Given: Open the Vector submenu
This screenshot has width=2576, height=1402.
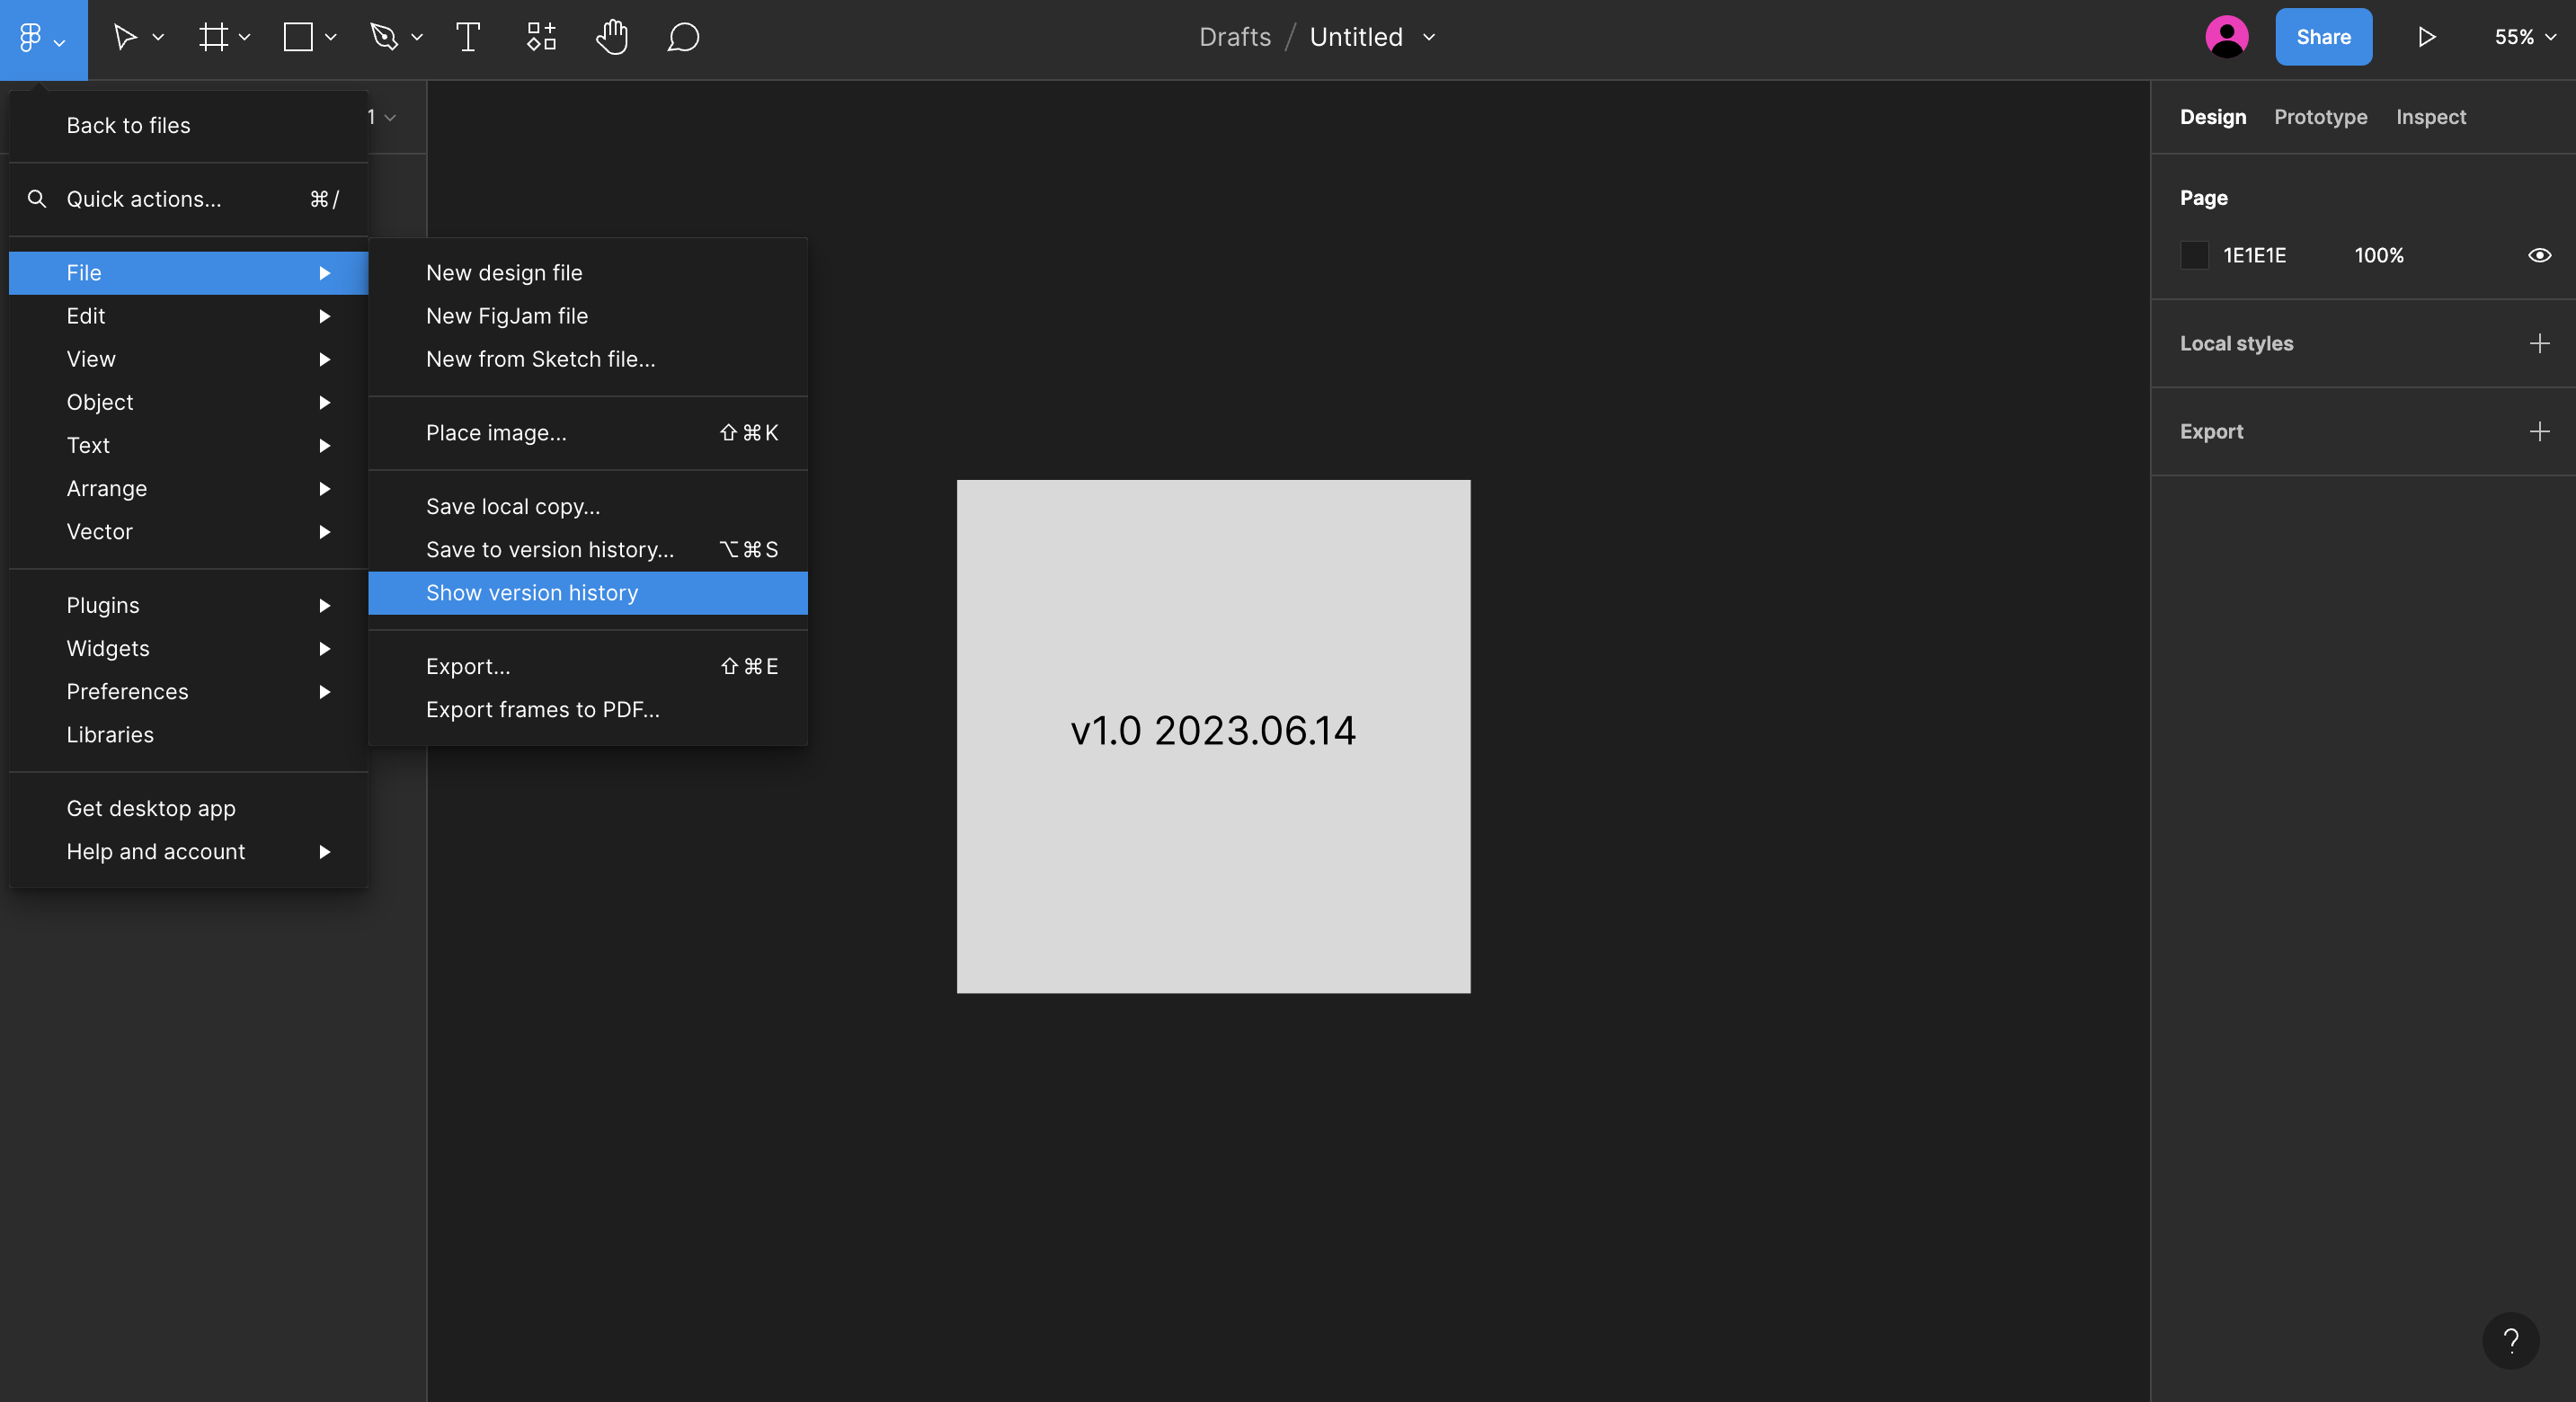Looking at the screenshot, I should click(189, 532).
